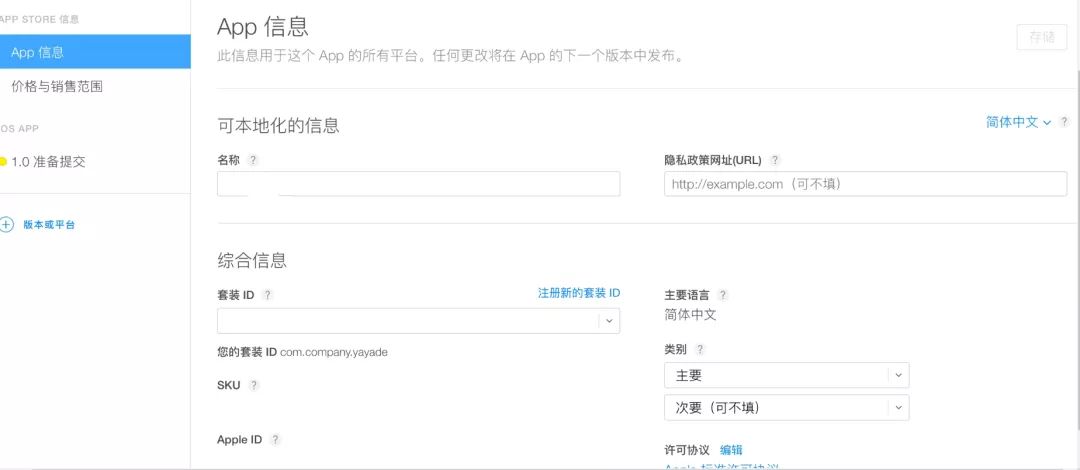This screenshot has width=1080, height=470.
Task: Click the 版本或平台 link
Action: pyautogui.click(x=49, y=225)
